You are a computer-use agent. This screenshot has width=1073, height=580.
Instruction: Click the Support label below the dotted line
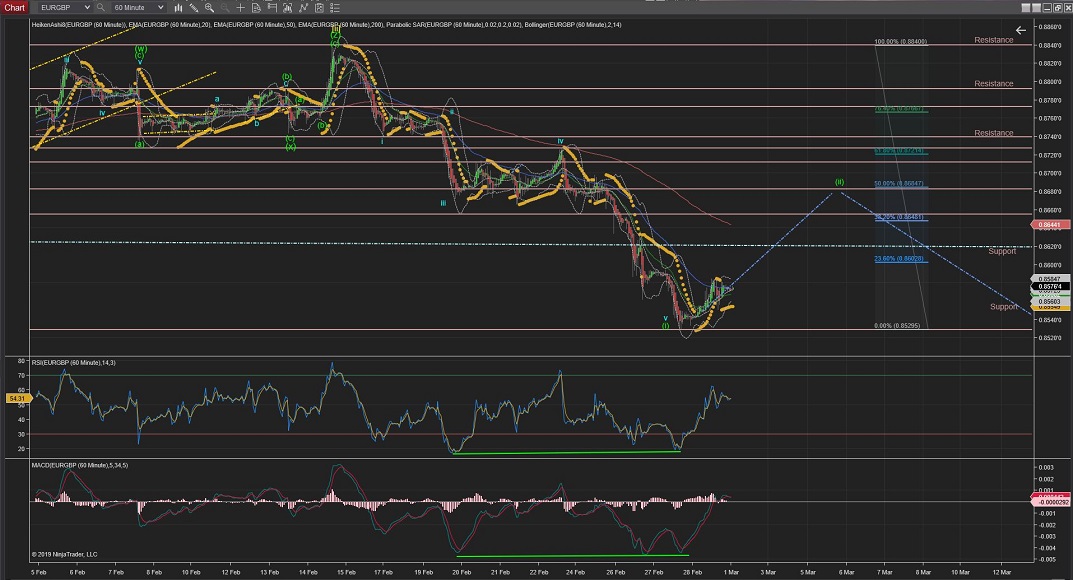click(1003, 251)
